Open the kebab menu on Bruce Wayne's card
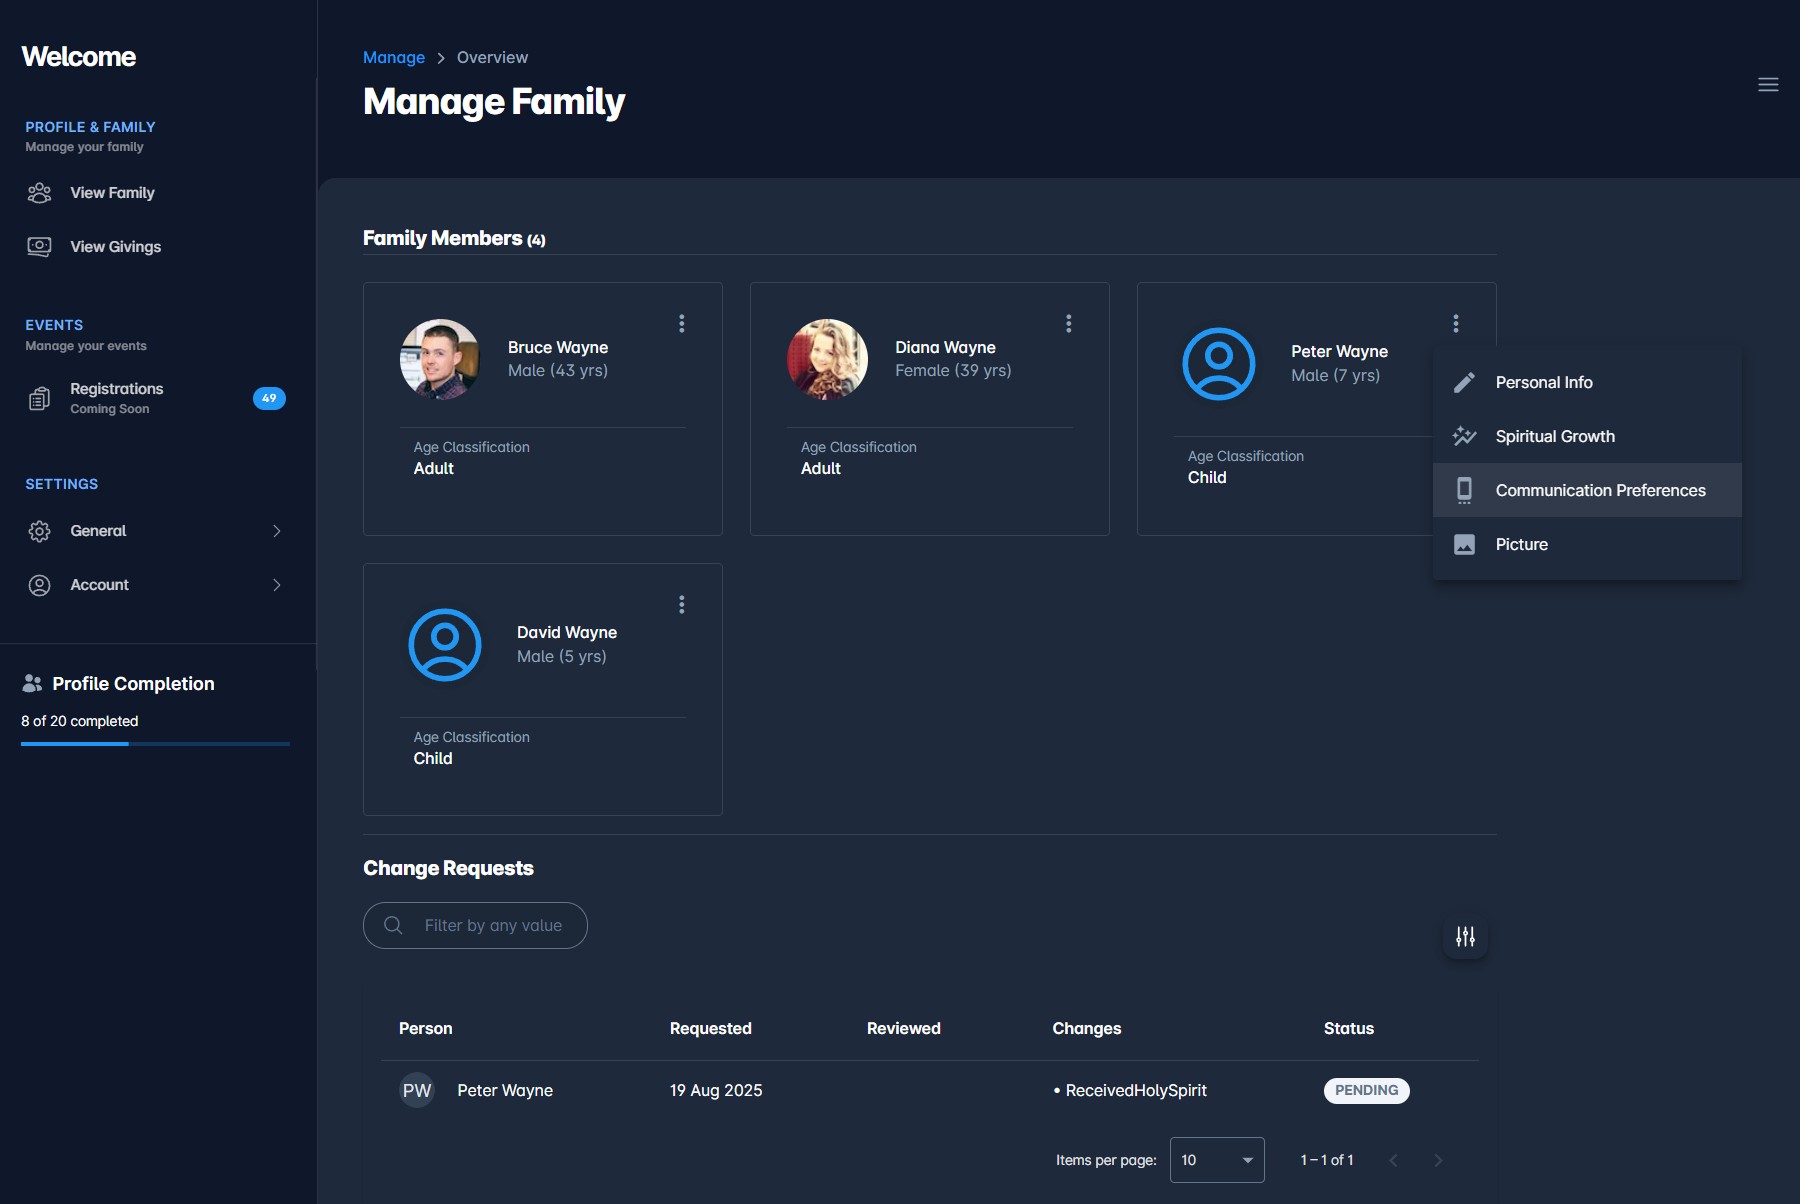Image resolution: width=1800 pixels, height=1204 pixels. [x=681, y=323]
